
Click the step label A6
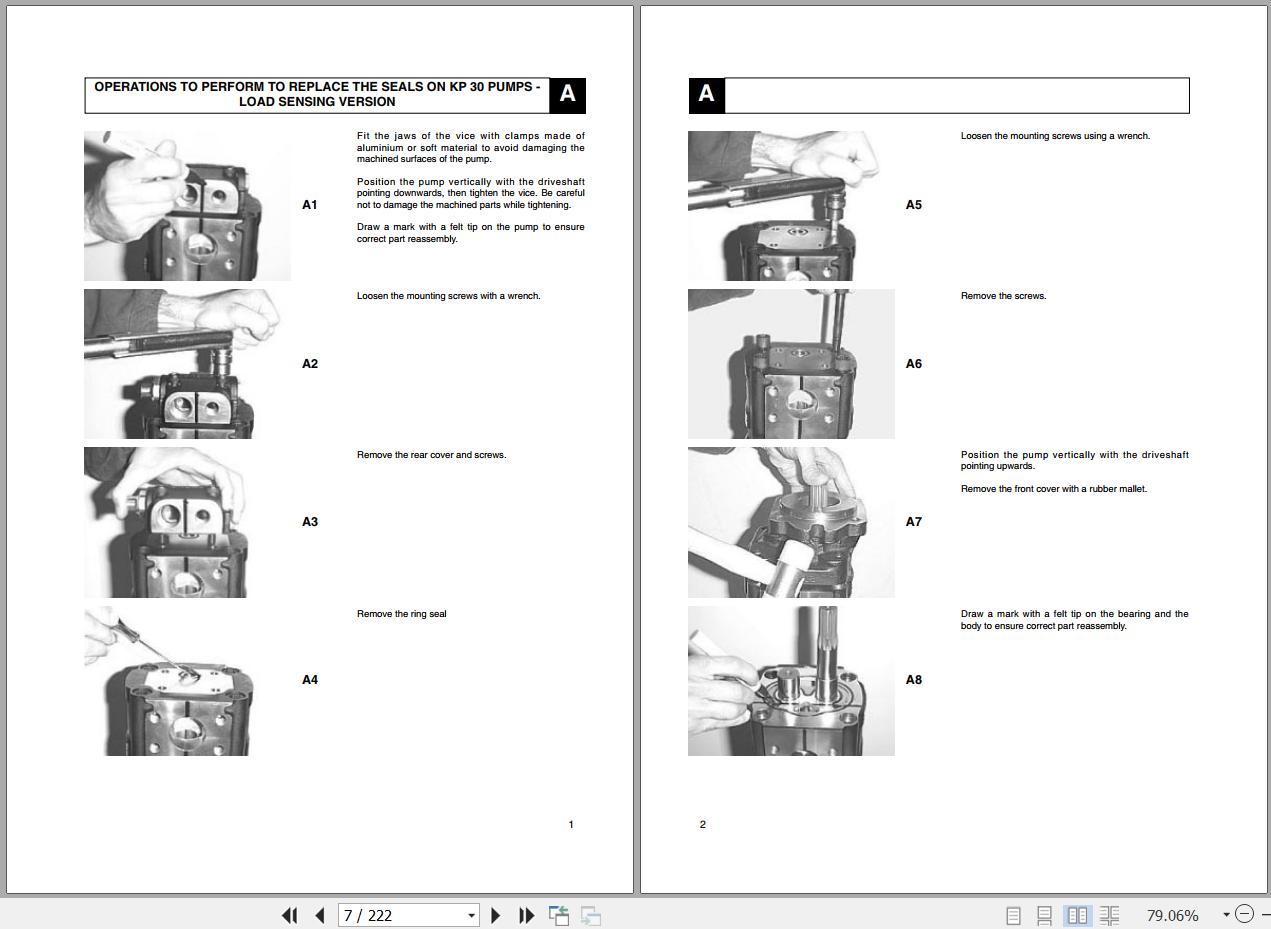pos(914,363)
